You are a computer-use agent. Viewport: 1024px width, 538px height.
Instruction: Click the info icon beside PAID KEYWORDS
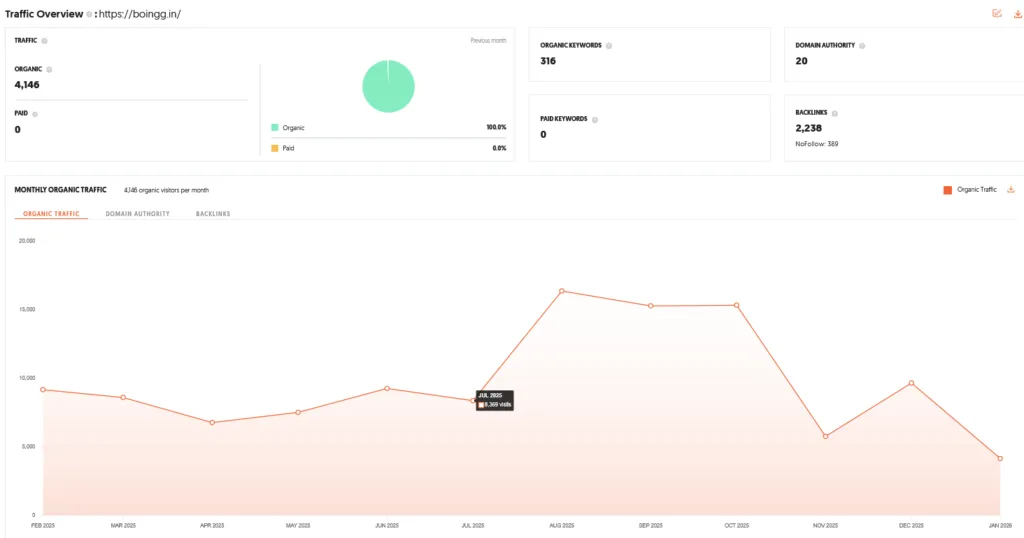point(594,119)
